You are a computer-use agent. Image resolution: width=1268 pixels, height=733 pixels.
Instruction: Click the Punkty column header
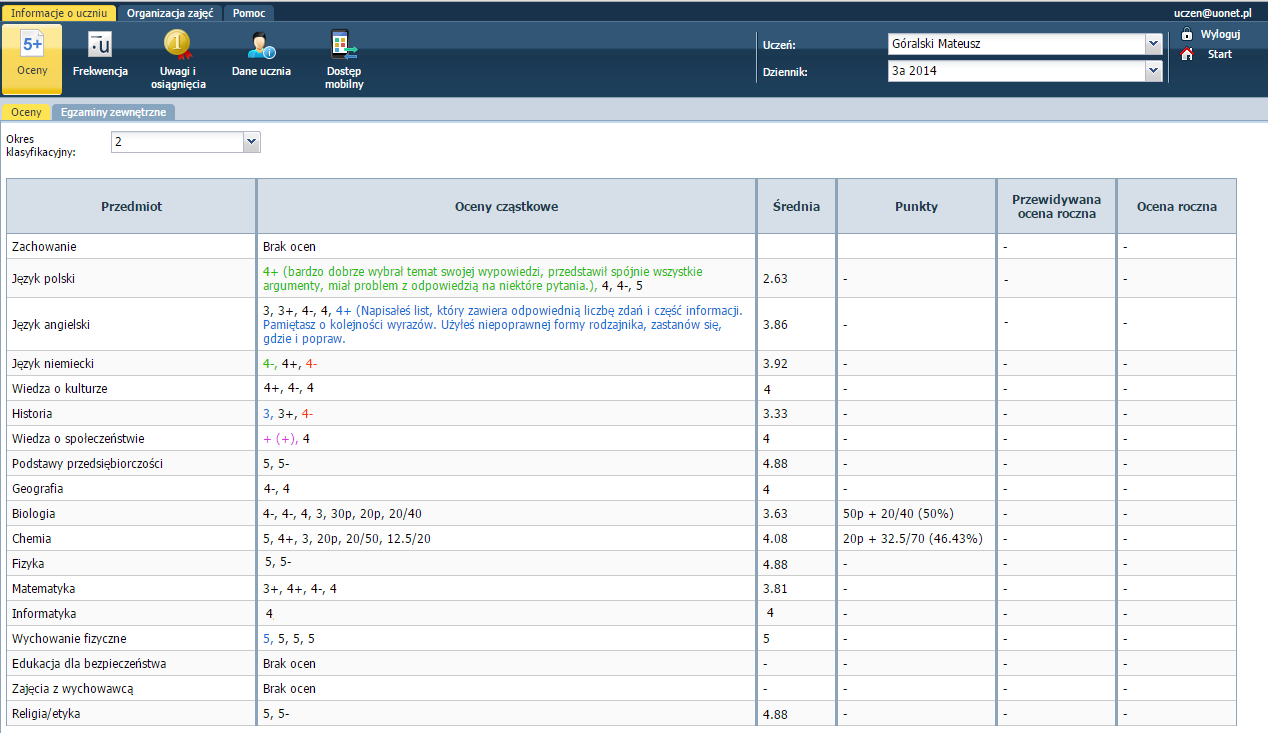click(916, 206)
